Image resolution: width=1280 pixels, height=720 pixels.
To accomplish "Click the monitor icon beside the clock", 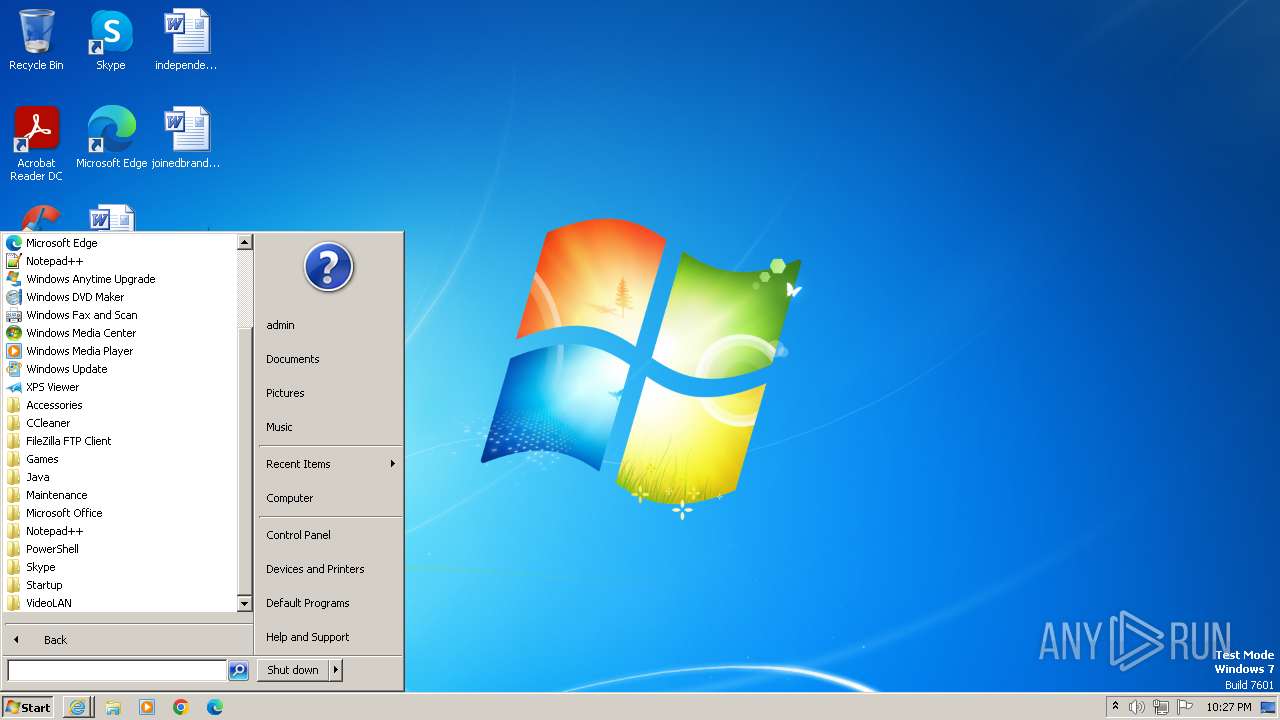I will pos(1268,707).
